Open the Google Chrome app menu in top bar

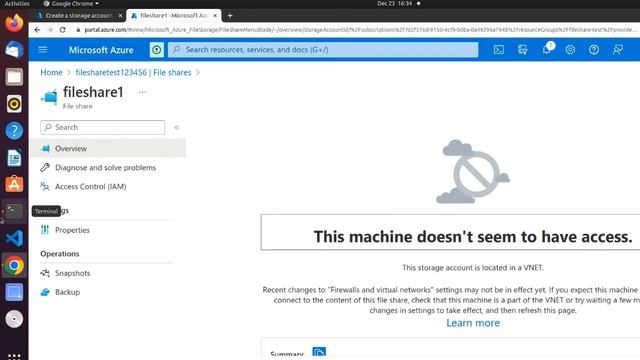(x=71, y=3)
